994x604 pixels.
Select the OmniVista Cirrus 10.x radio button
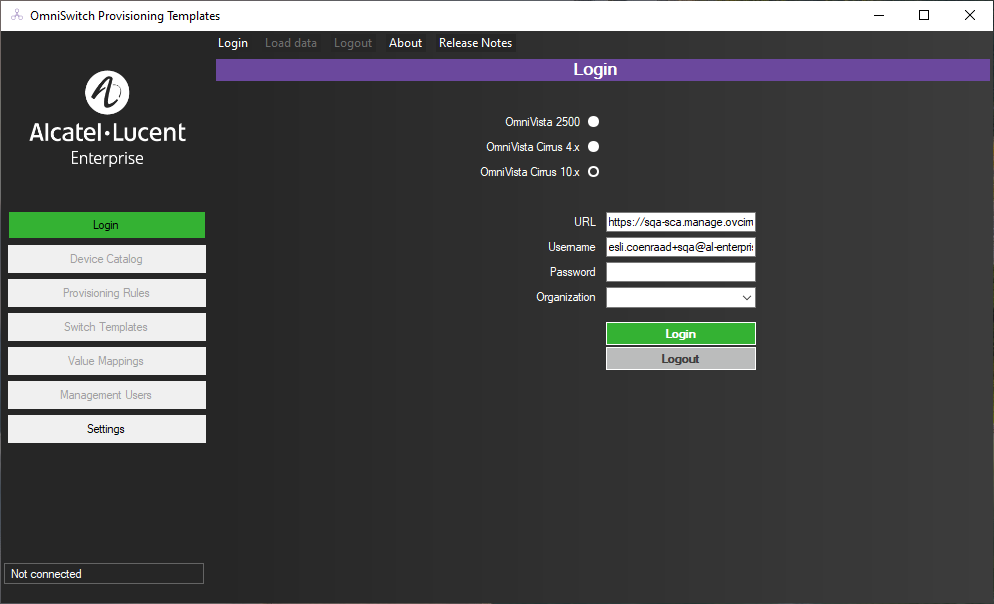click(593, 172)
